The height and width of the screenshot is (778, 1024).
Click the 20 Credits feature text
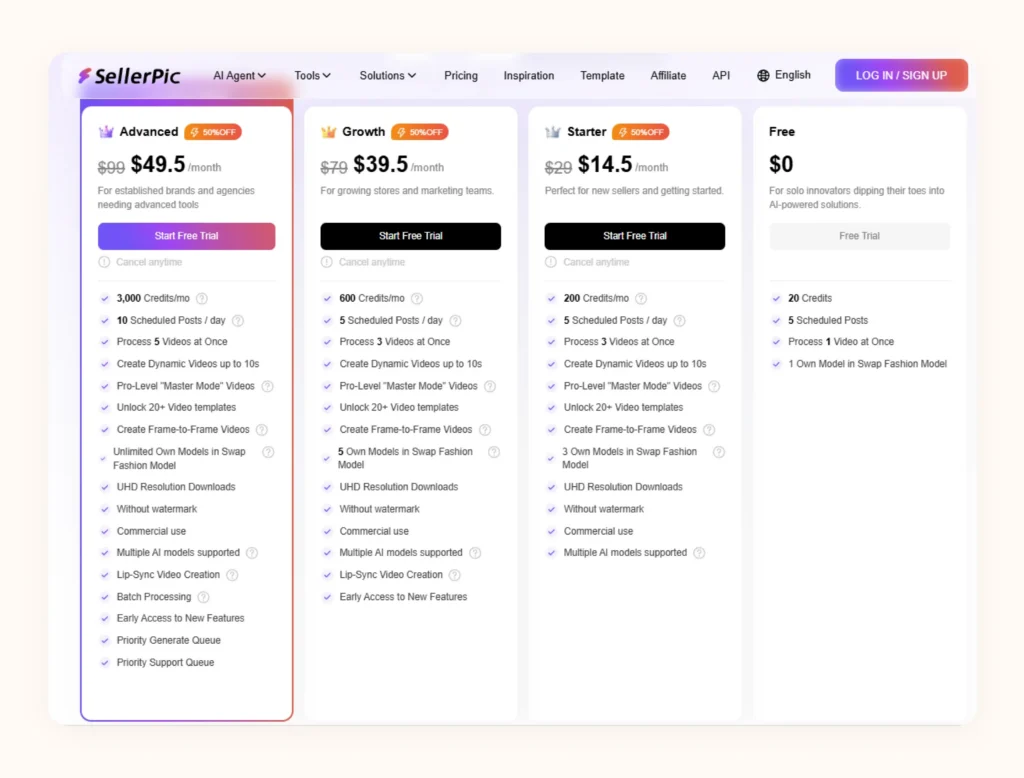[x=810, y=299]
